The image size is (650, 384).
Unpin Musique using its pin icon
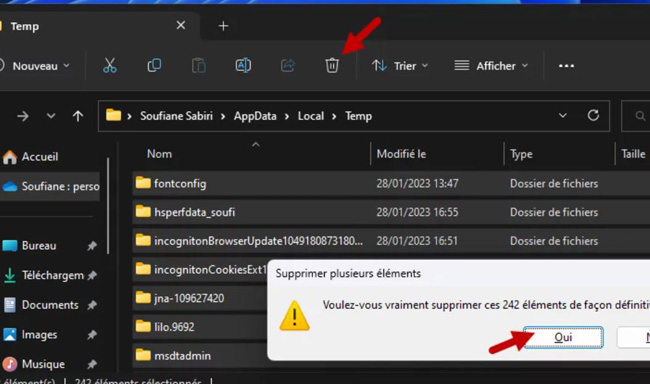(92, 365)
